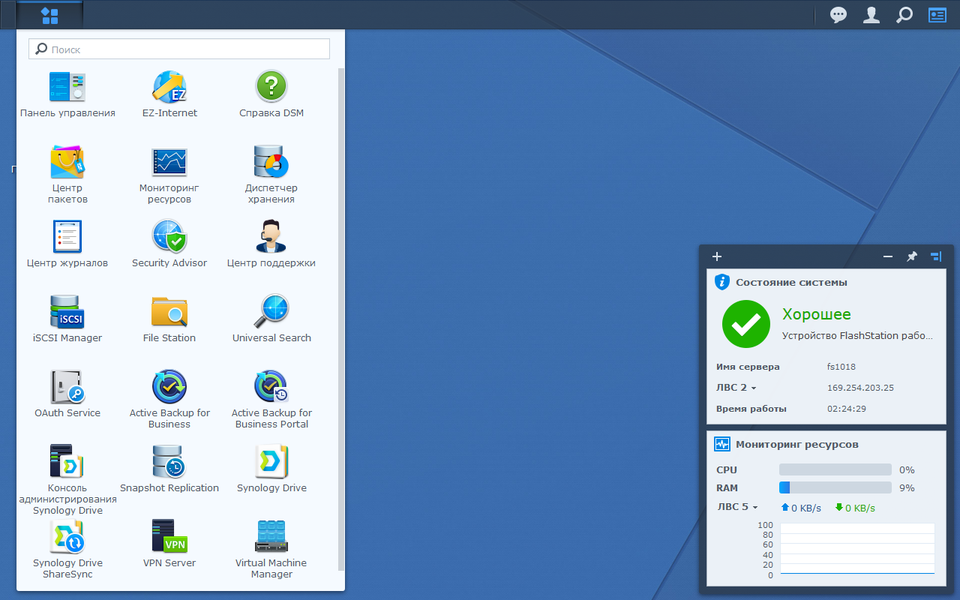
Task: Open user options menu icon
Action: pos(871,15)
